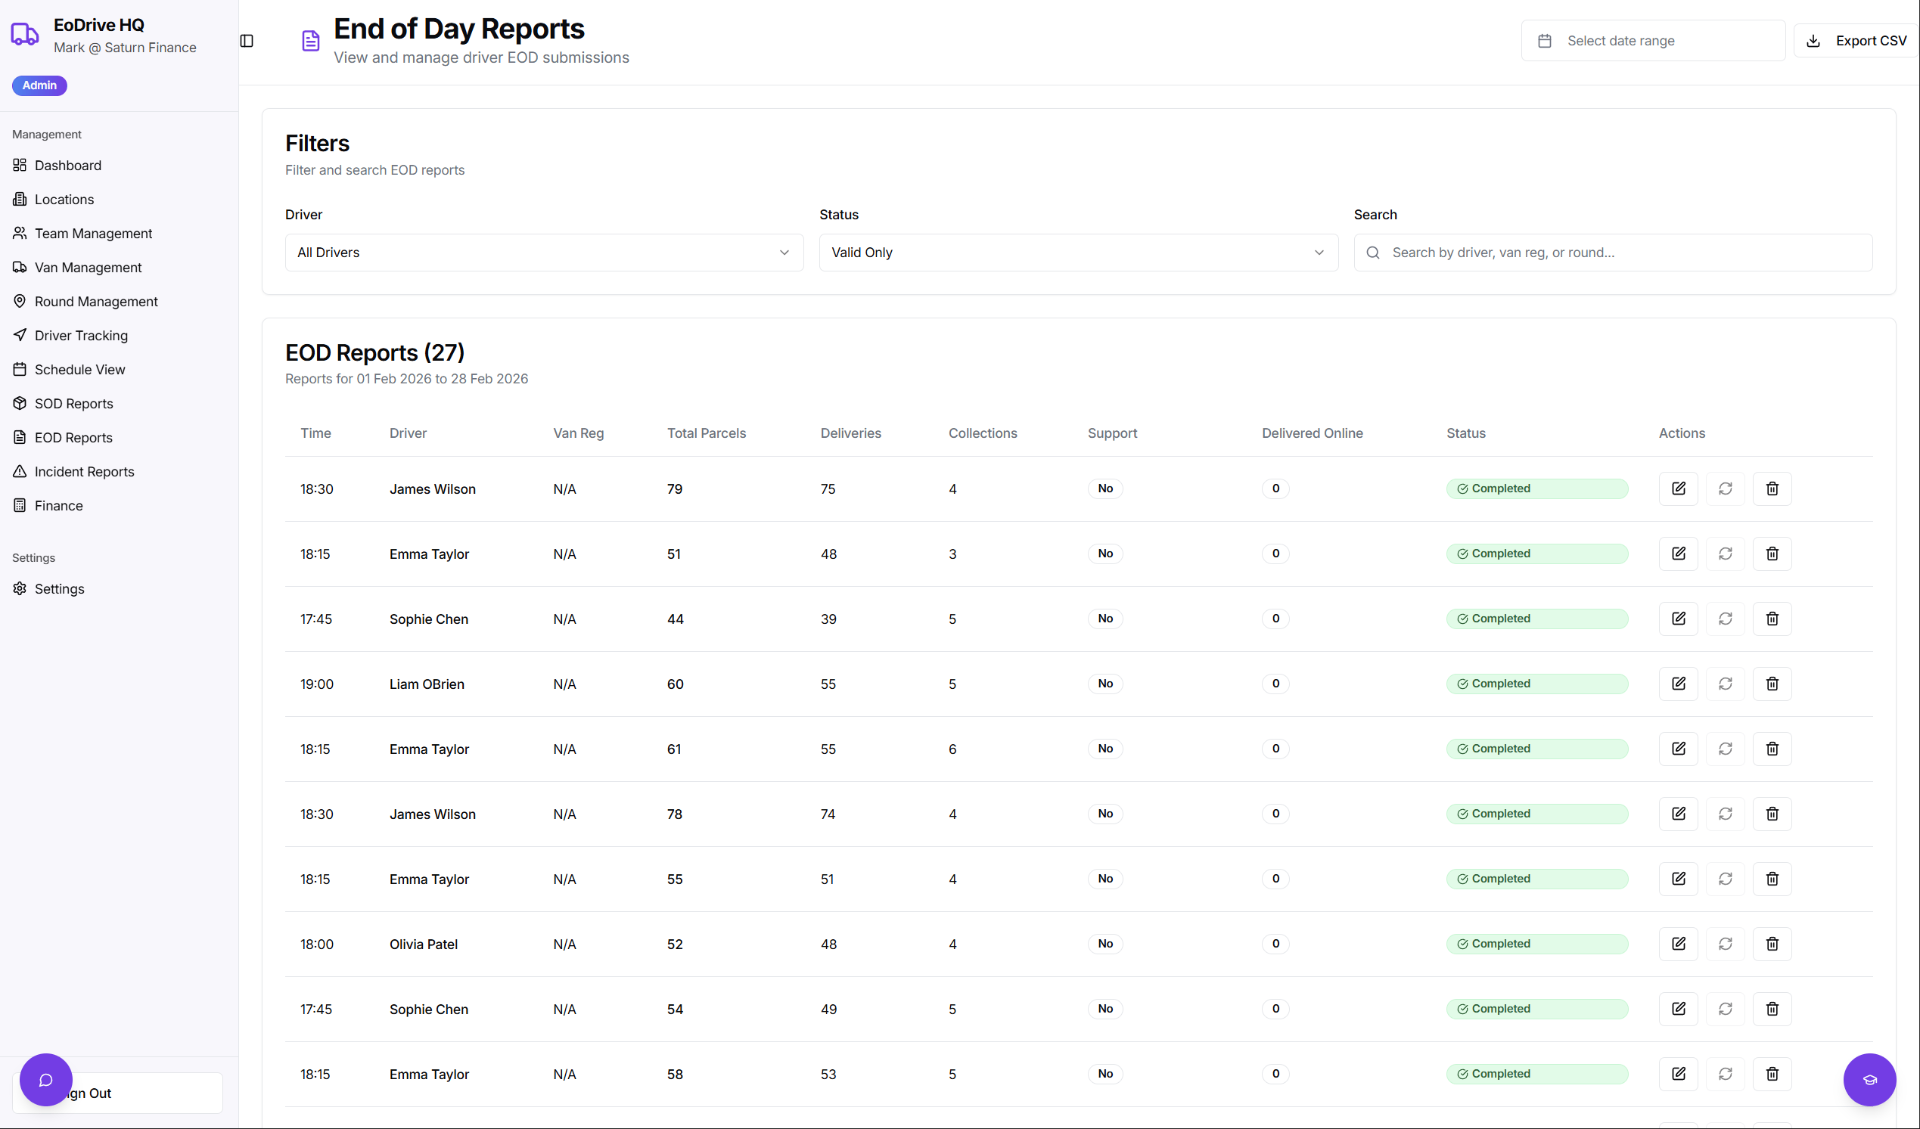Focus the search by driver field

[x=1612, y=253]
